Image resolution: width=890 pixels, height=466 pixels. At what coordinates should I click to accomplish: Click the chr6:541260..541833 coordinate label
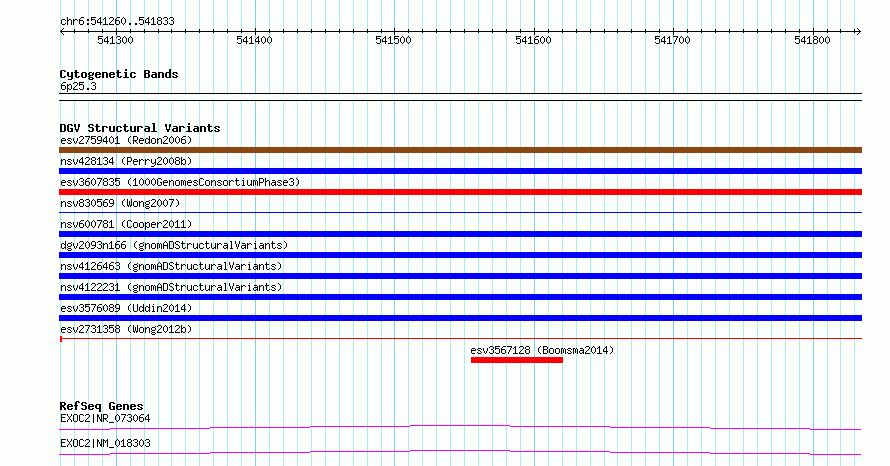coord(117,22)
